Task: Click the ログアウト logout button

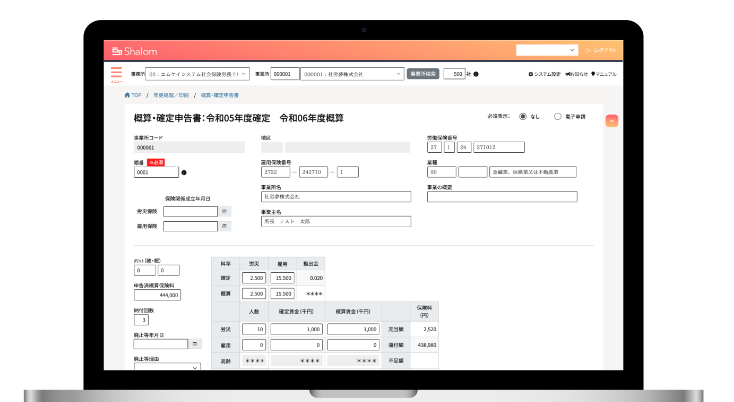Action: (x=601, y=51)
